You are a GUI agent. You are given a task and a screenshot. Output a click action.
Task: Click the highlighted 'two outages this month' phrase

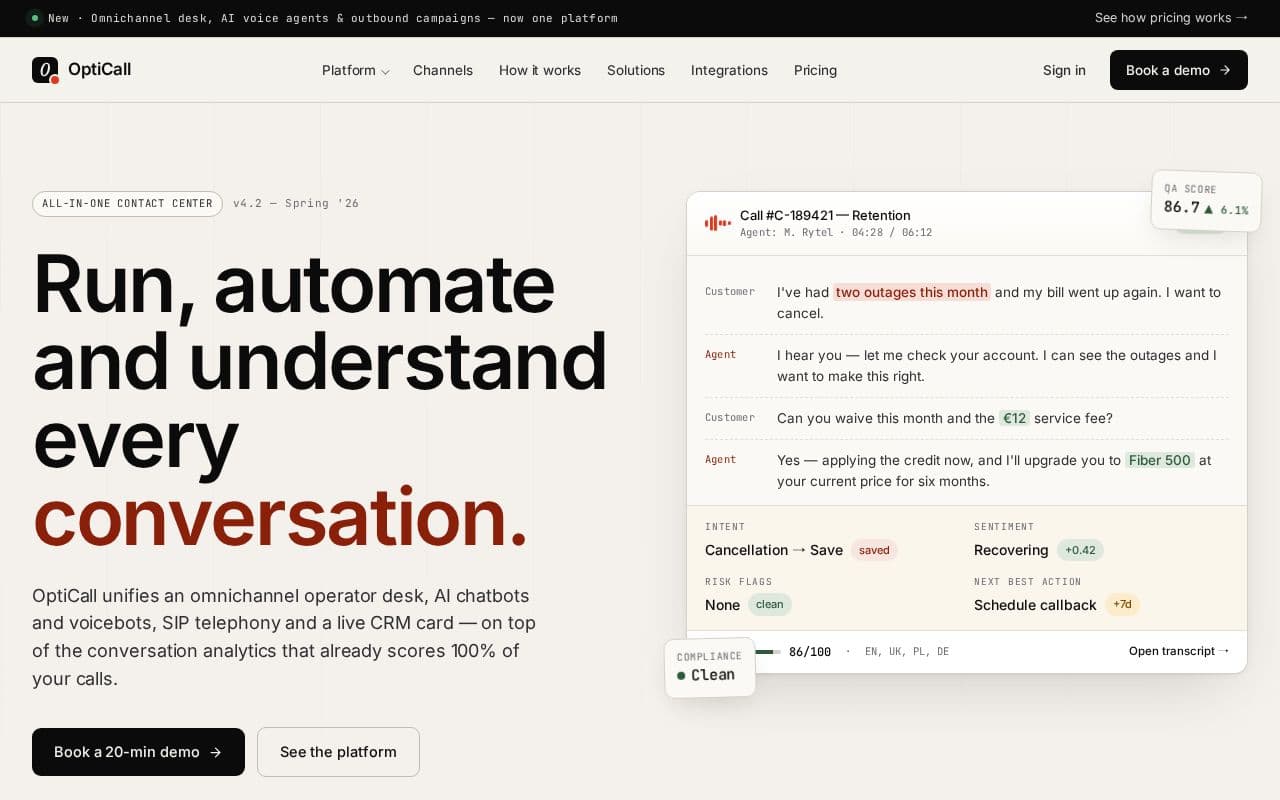[x=912, y=292]
